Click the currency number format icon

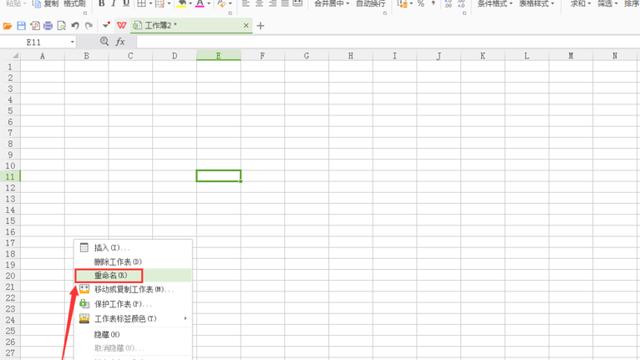[402, 4]
